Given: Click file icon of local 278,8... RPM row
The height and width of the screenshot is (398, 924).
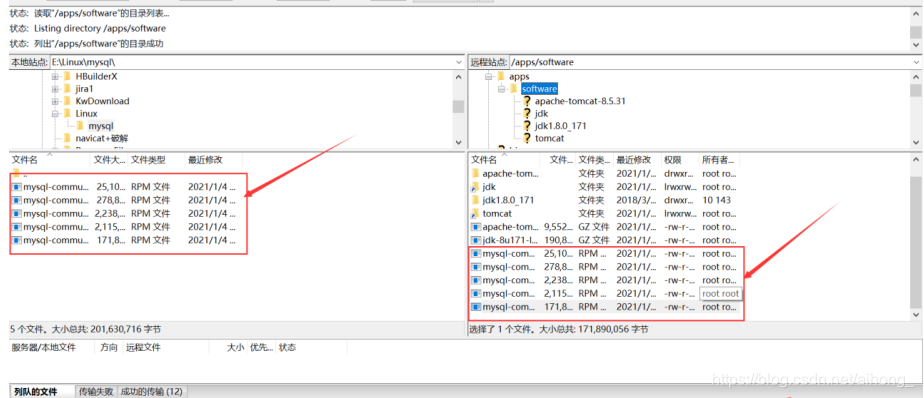Looking at the screenshot, I should click(x=16, y=200).
